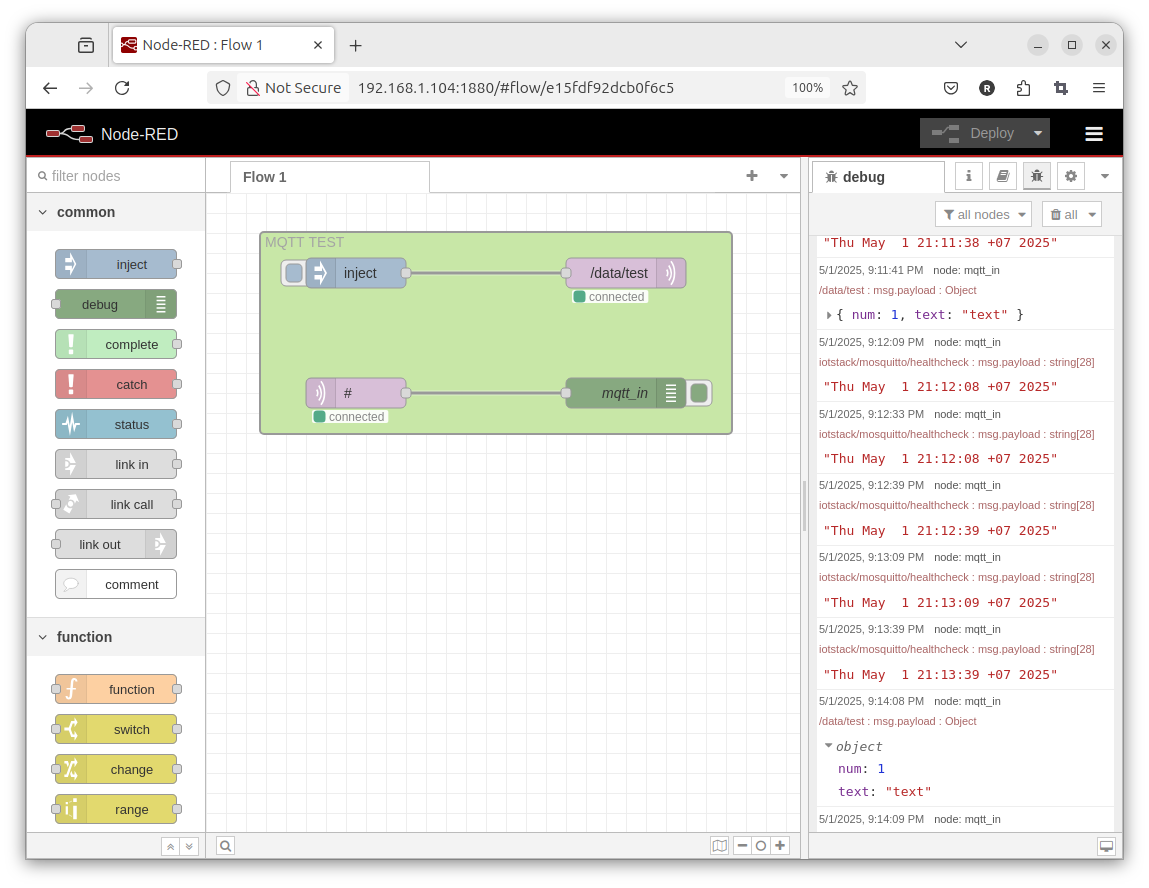Select the /data/test mqtt out node
This screenshot has width=1149, height=888.
click(626, 273)
